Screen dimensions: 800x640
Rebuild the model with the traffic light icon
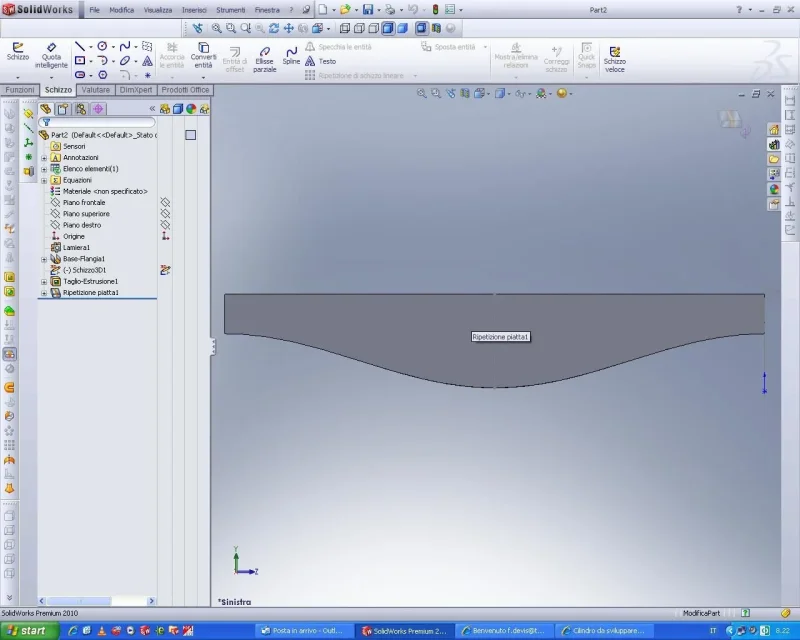pos(435,10)
